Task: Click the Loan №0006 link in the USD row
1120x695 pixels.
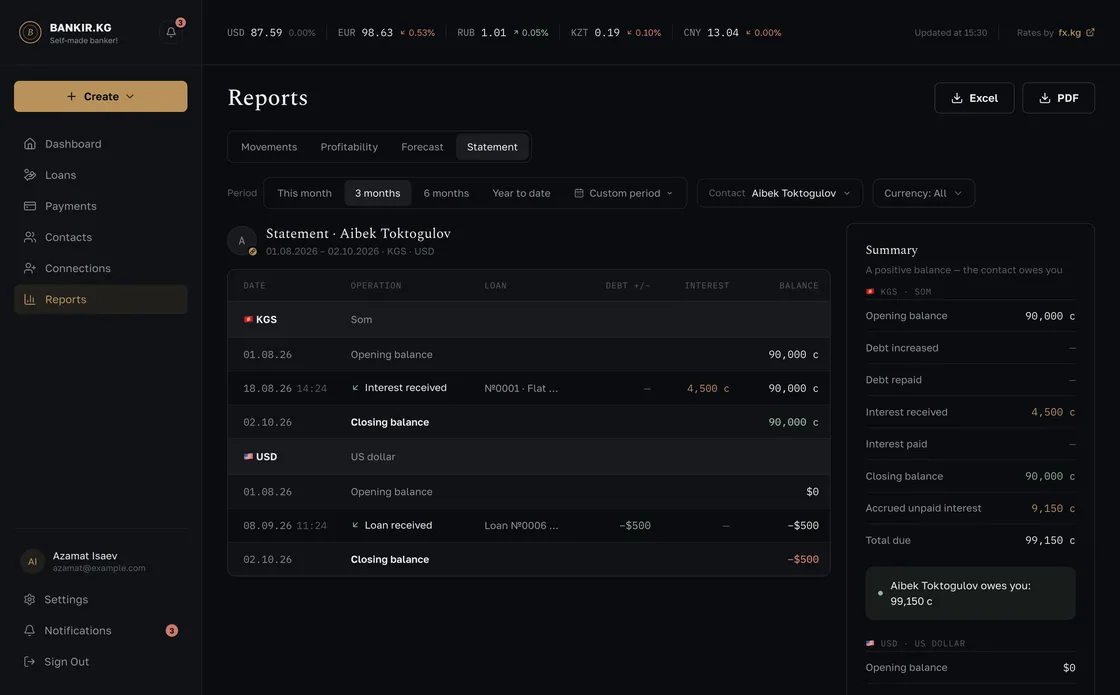Action: click(x=521, y=526)
